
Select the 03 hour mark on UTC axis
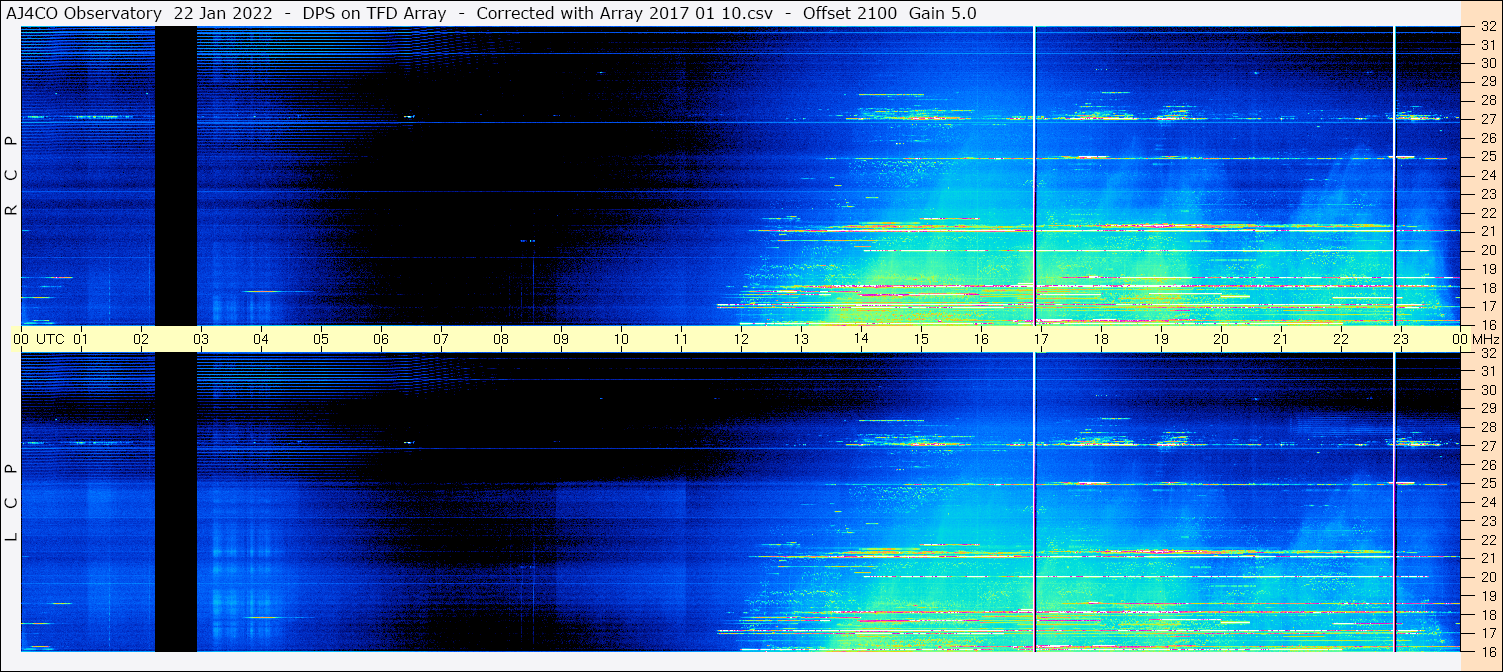point(200,339)
